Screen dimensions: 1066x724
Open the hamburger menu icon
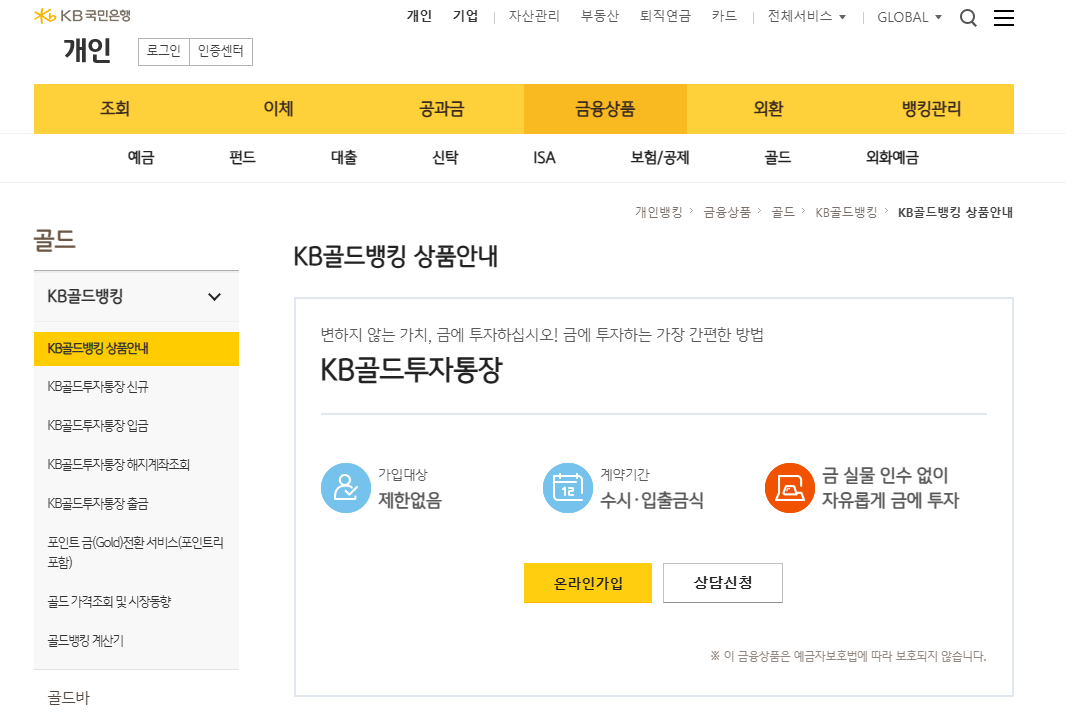(1003, 18)
